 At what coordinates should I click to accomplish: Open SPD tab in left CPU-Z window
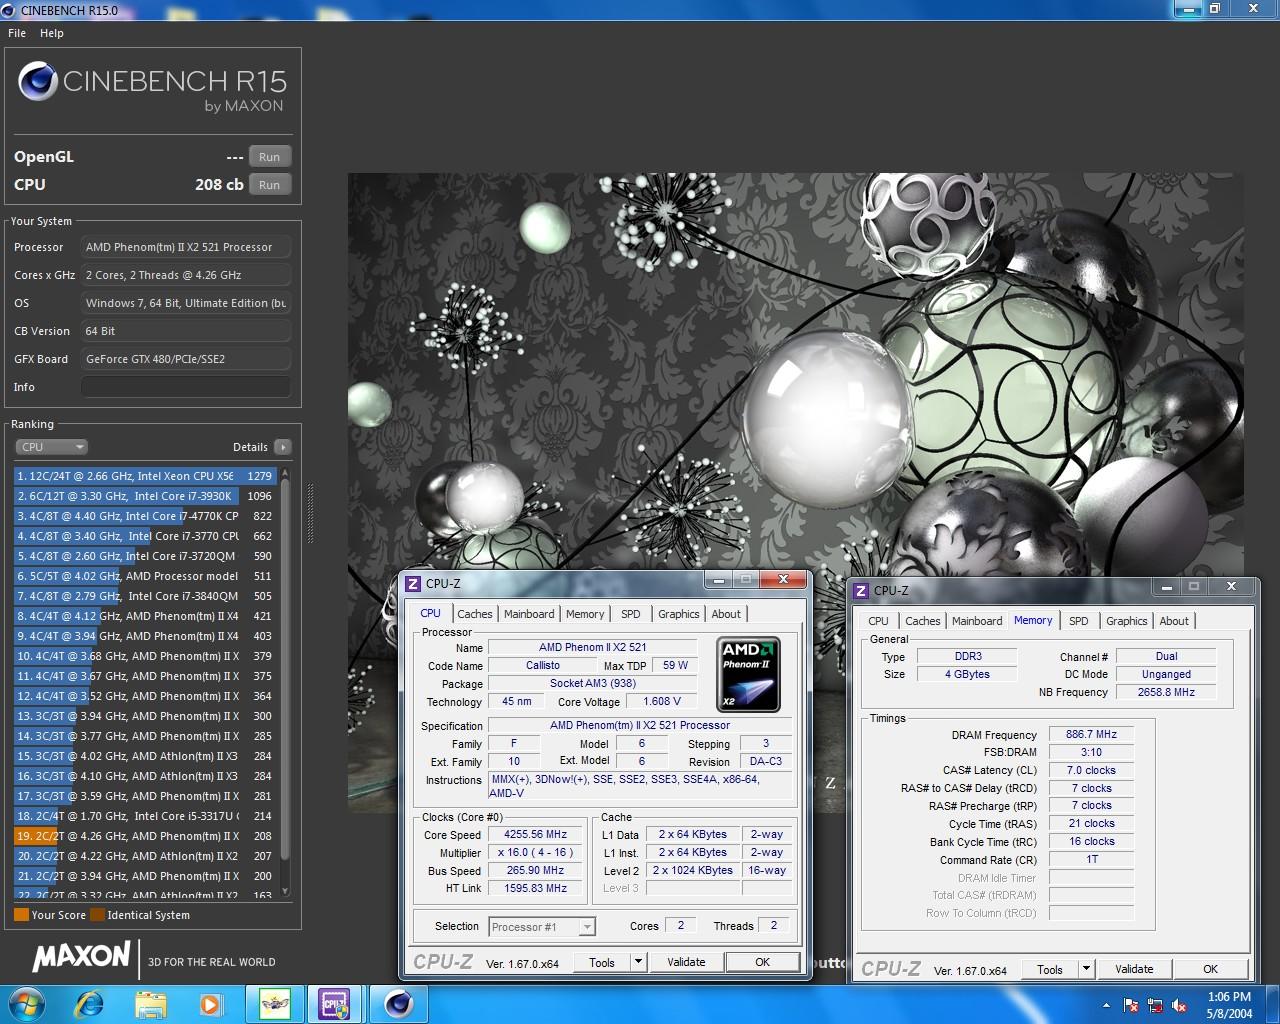pos(631,614)
